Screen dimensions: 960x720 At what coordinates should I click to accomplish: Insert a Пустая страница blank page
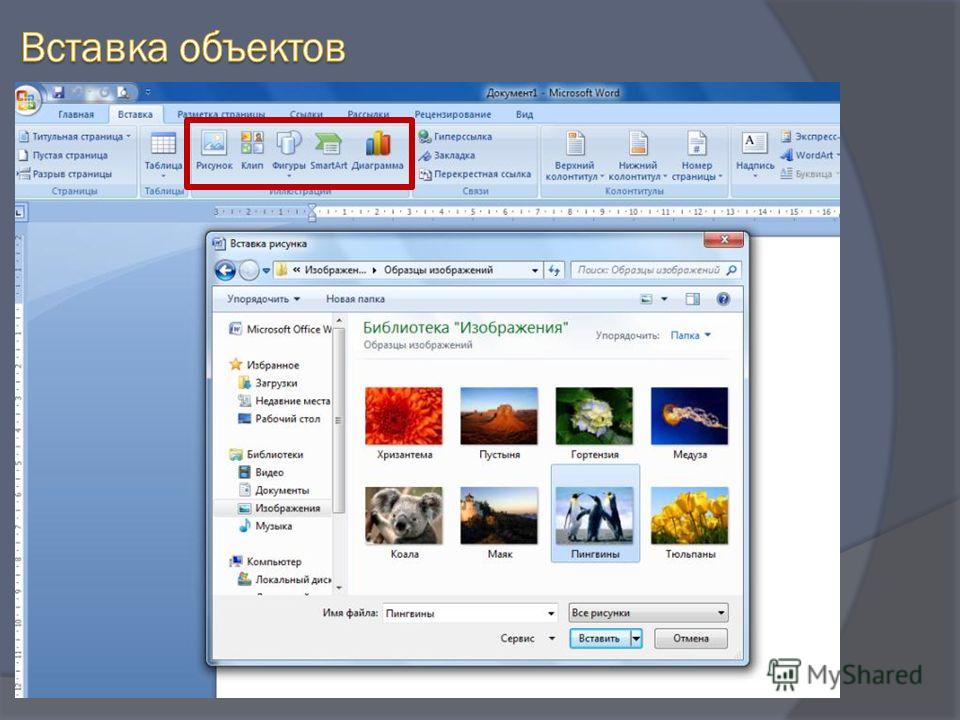[x=63, y=156]
